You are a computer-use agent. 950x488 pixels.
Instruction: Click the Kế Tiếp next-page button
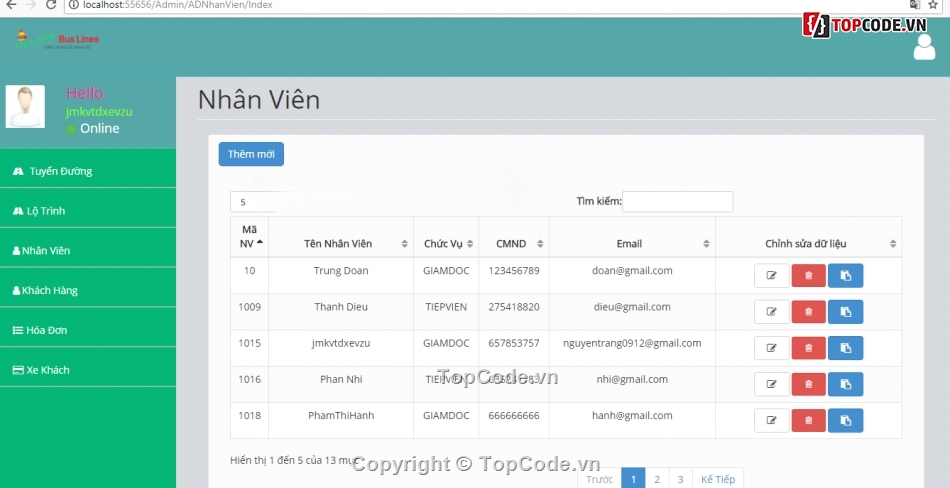[718, 479]
